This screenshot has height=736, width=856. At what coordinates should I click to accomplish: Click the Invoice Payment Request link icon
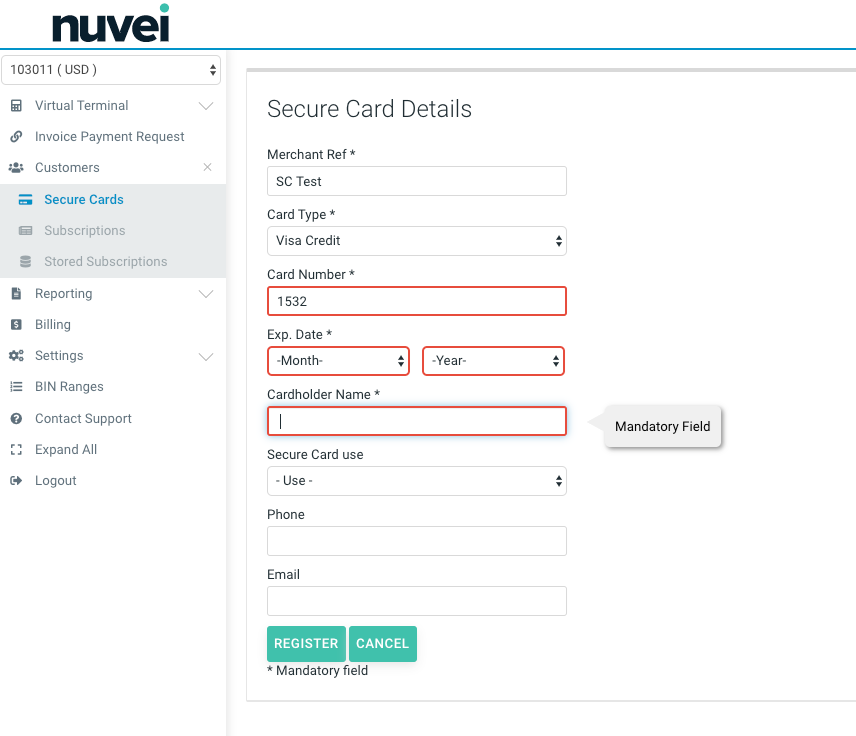(x=16, y=137)
